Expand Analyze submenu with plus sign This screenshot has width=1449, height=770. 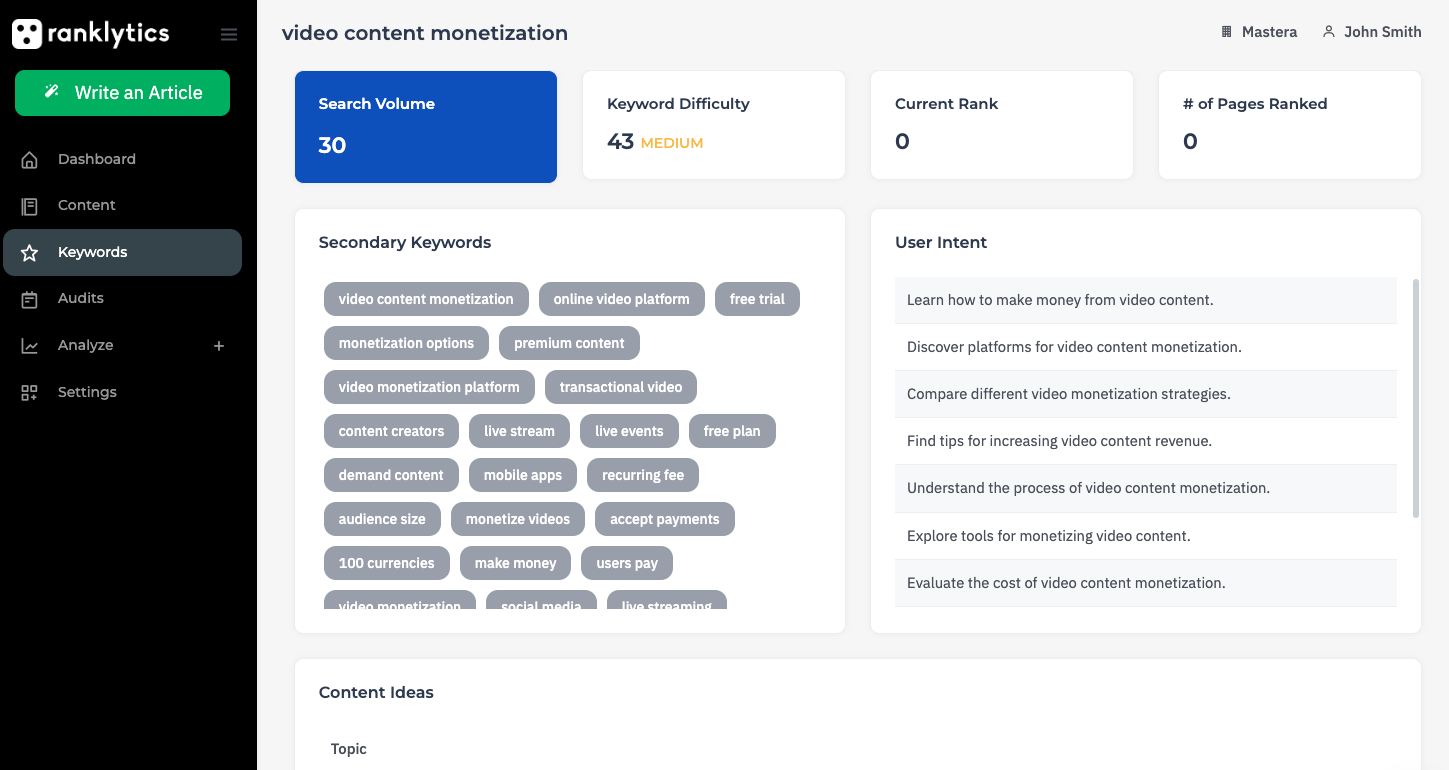[219, 346]
